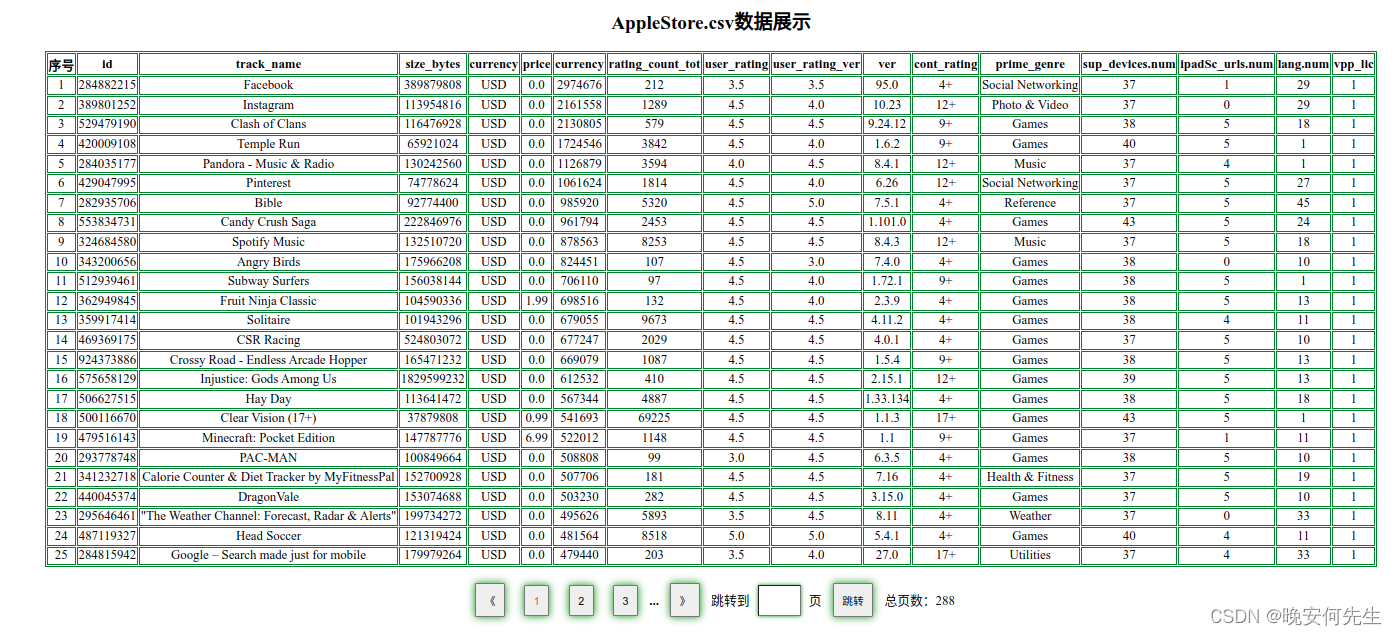This screenshot has width=1397, height=635.
Task: Click the size_bytes column header
Action: pyautogui.click(x=433, y=65)
